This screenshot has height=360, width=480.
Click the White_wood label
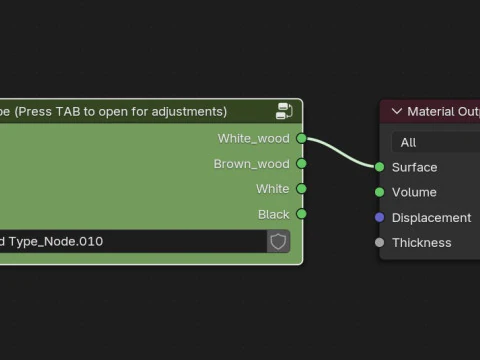[x=254, y=138]
